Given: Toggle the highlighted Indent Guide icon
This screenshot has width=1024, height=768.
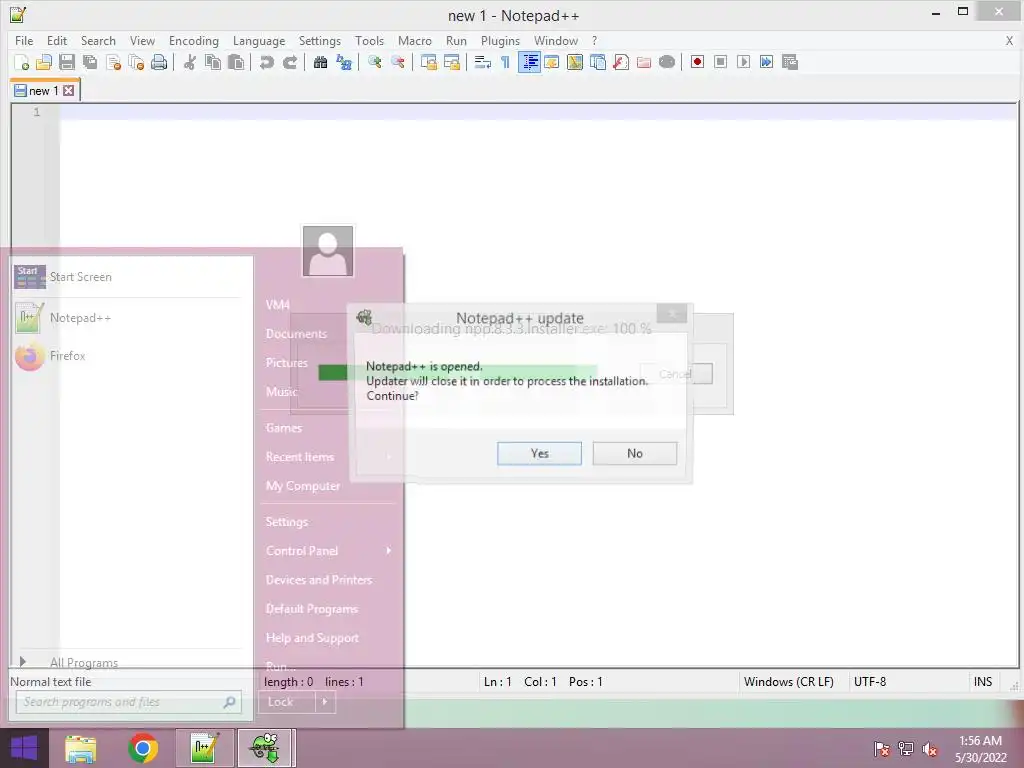Looking at the screenshot, I should 529,62.
